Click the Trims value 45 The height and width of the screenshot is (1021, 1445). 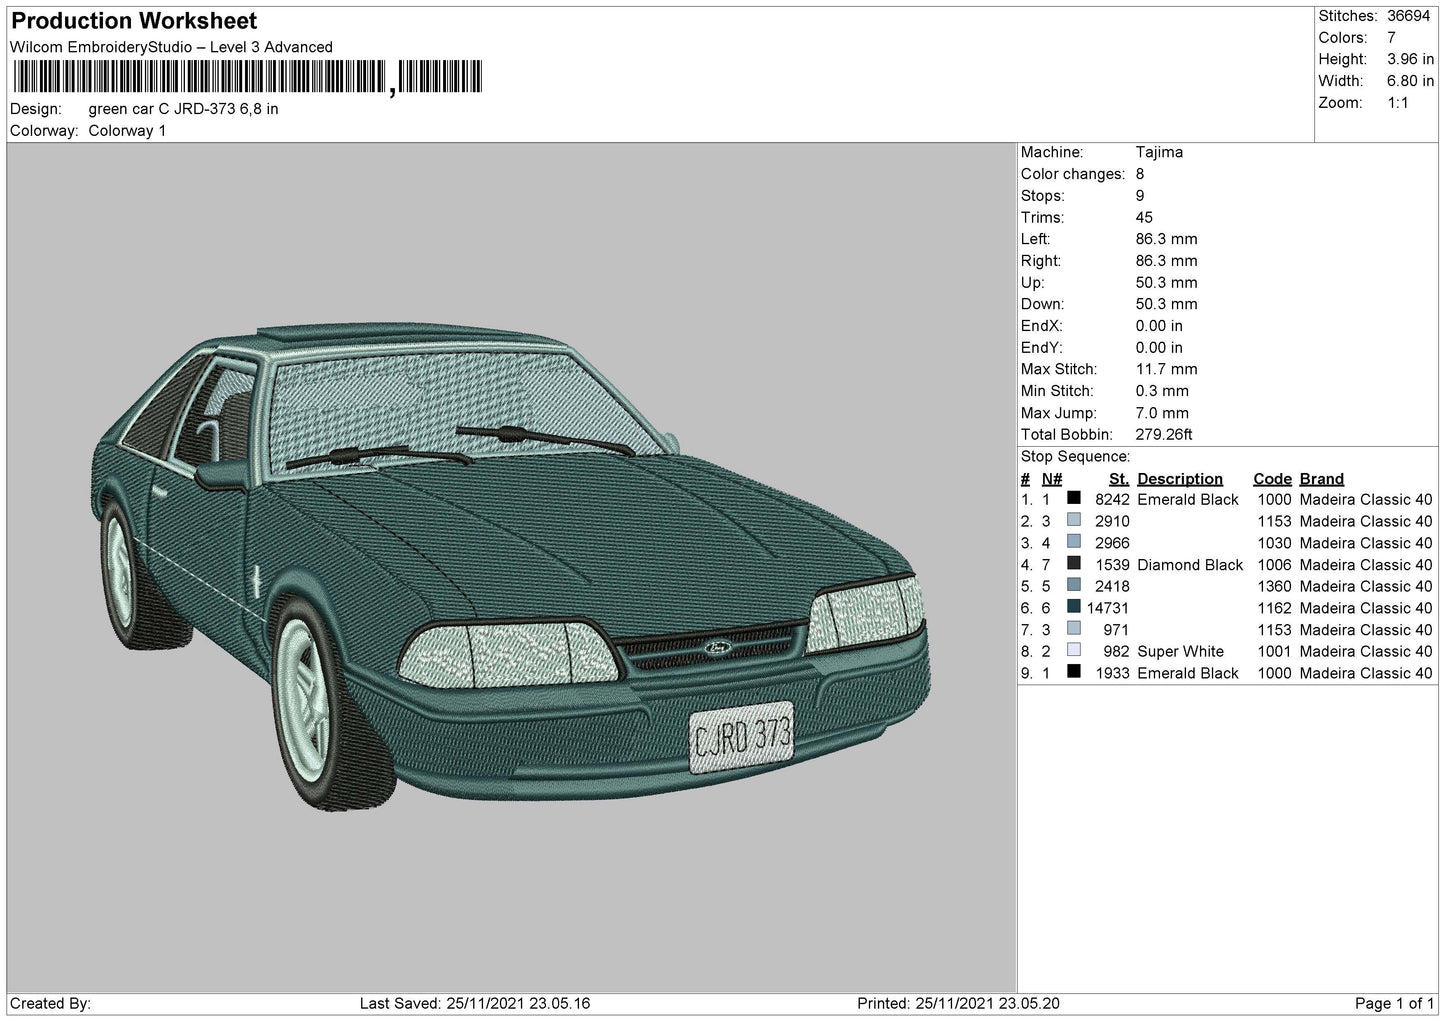click(x=1144, y=217)
